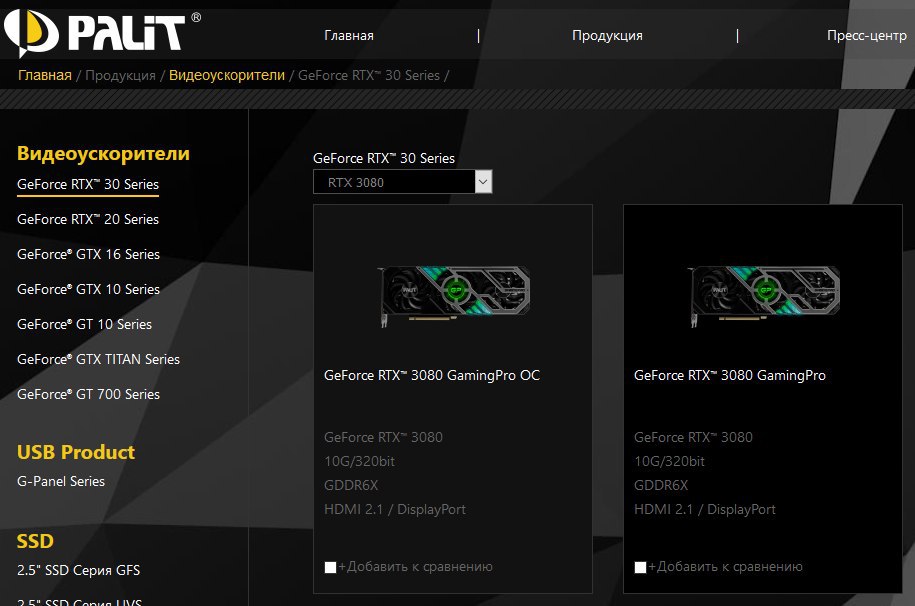Open the Главная navigation menu item
Viewport: 915px width, 606px height.
(349, 36)
